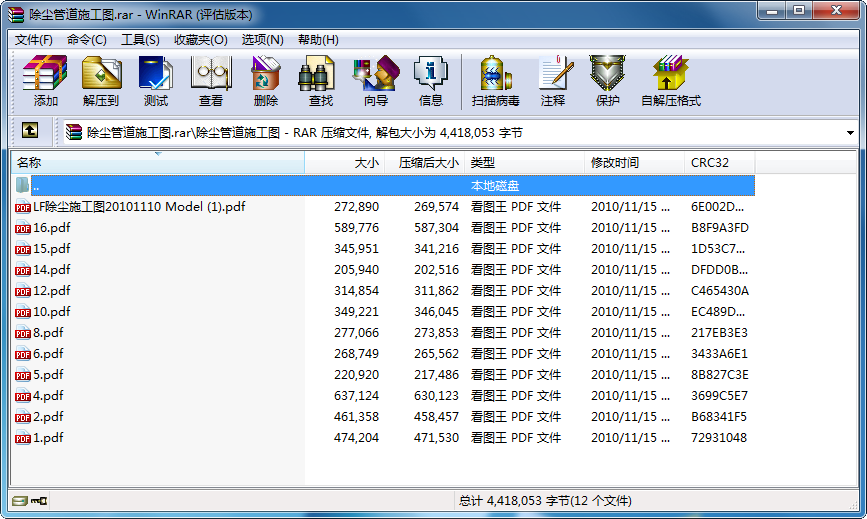The height and width of the screenshot is (519, 867).
Task: Click CRC32 value B68341F5
Action: coord(719,417)
